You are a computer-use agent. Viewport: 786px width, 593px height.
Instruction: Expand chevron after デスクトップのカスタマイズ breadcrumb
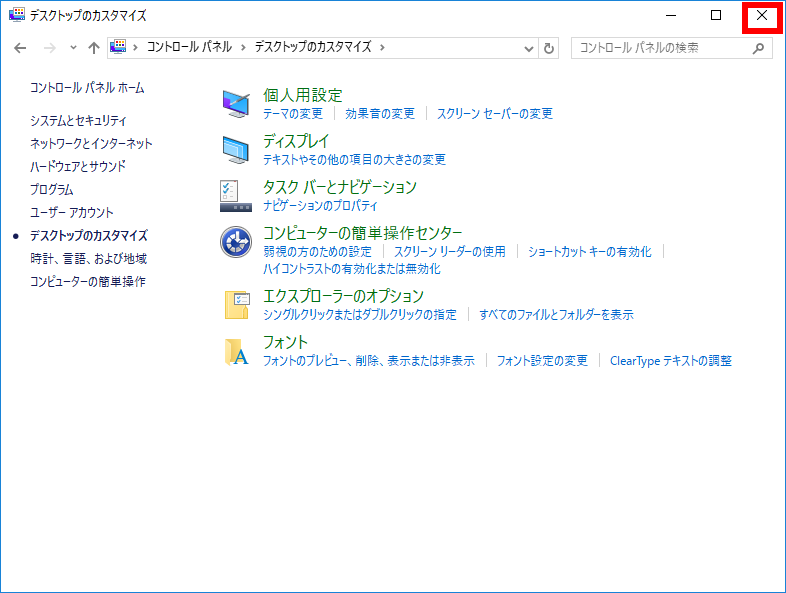[x=382, y=48]
